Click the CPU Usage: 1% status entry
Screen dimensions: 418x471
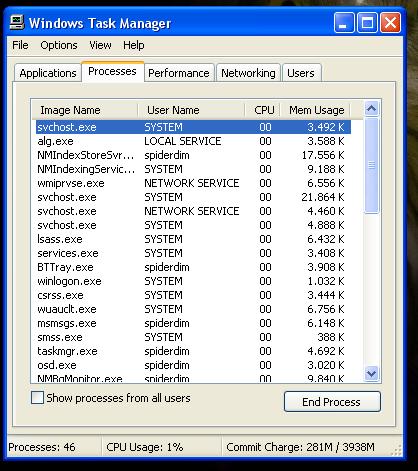(145, 447)
